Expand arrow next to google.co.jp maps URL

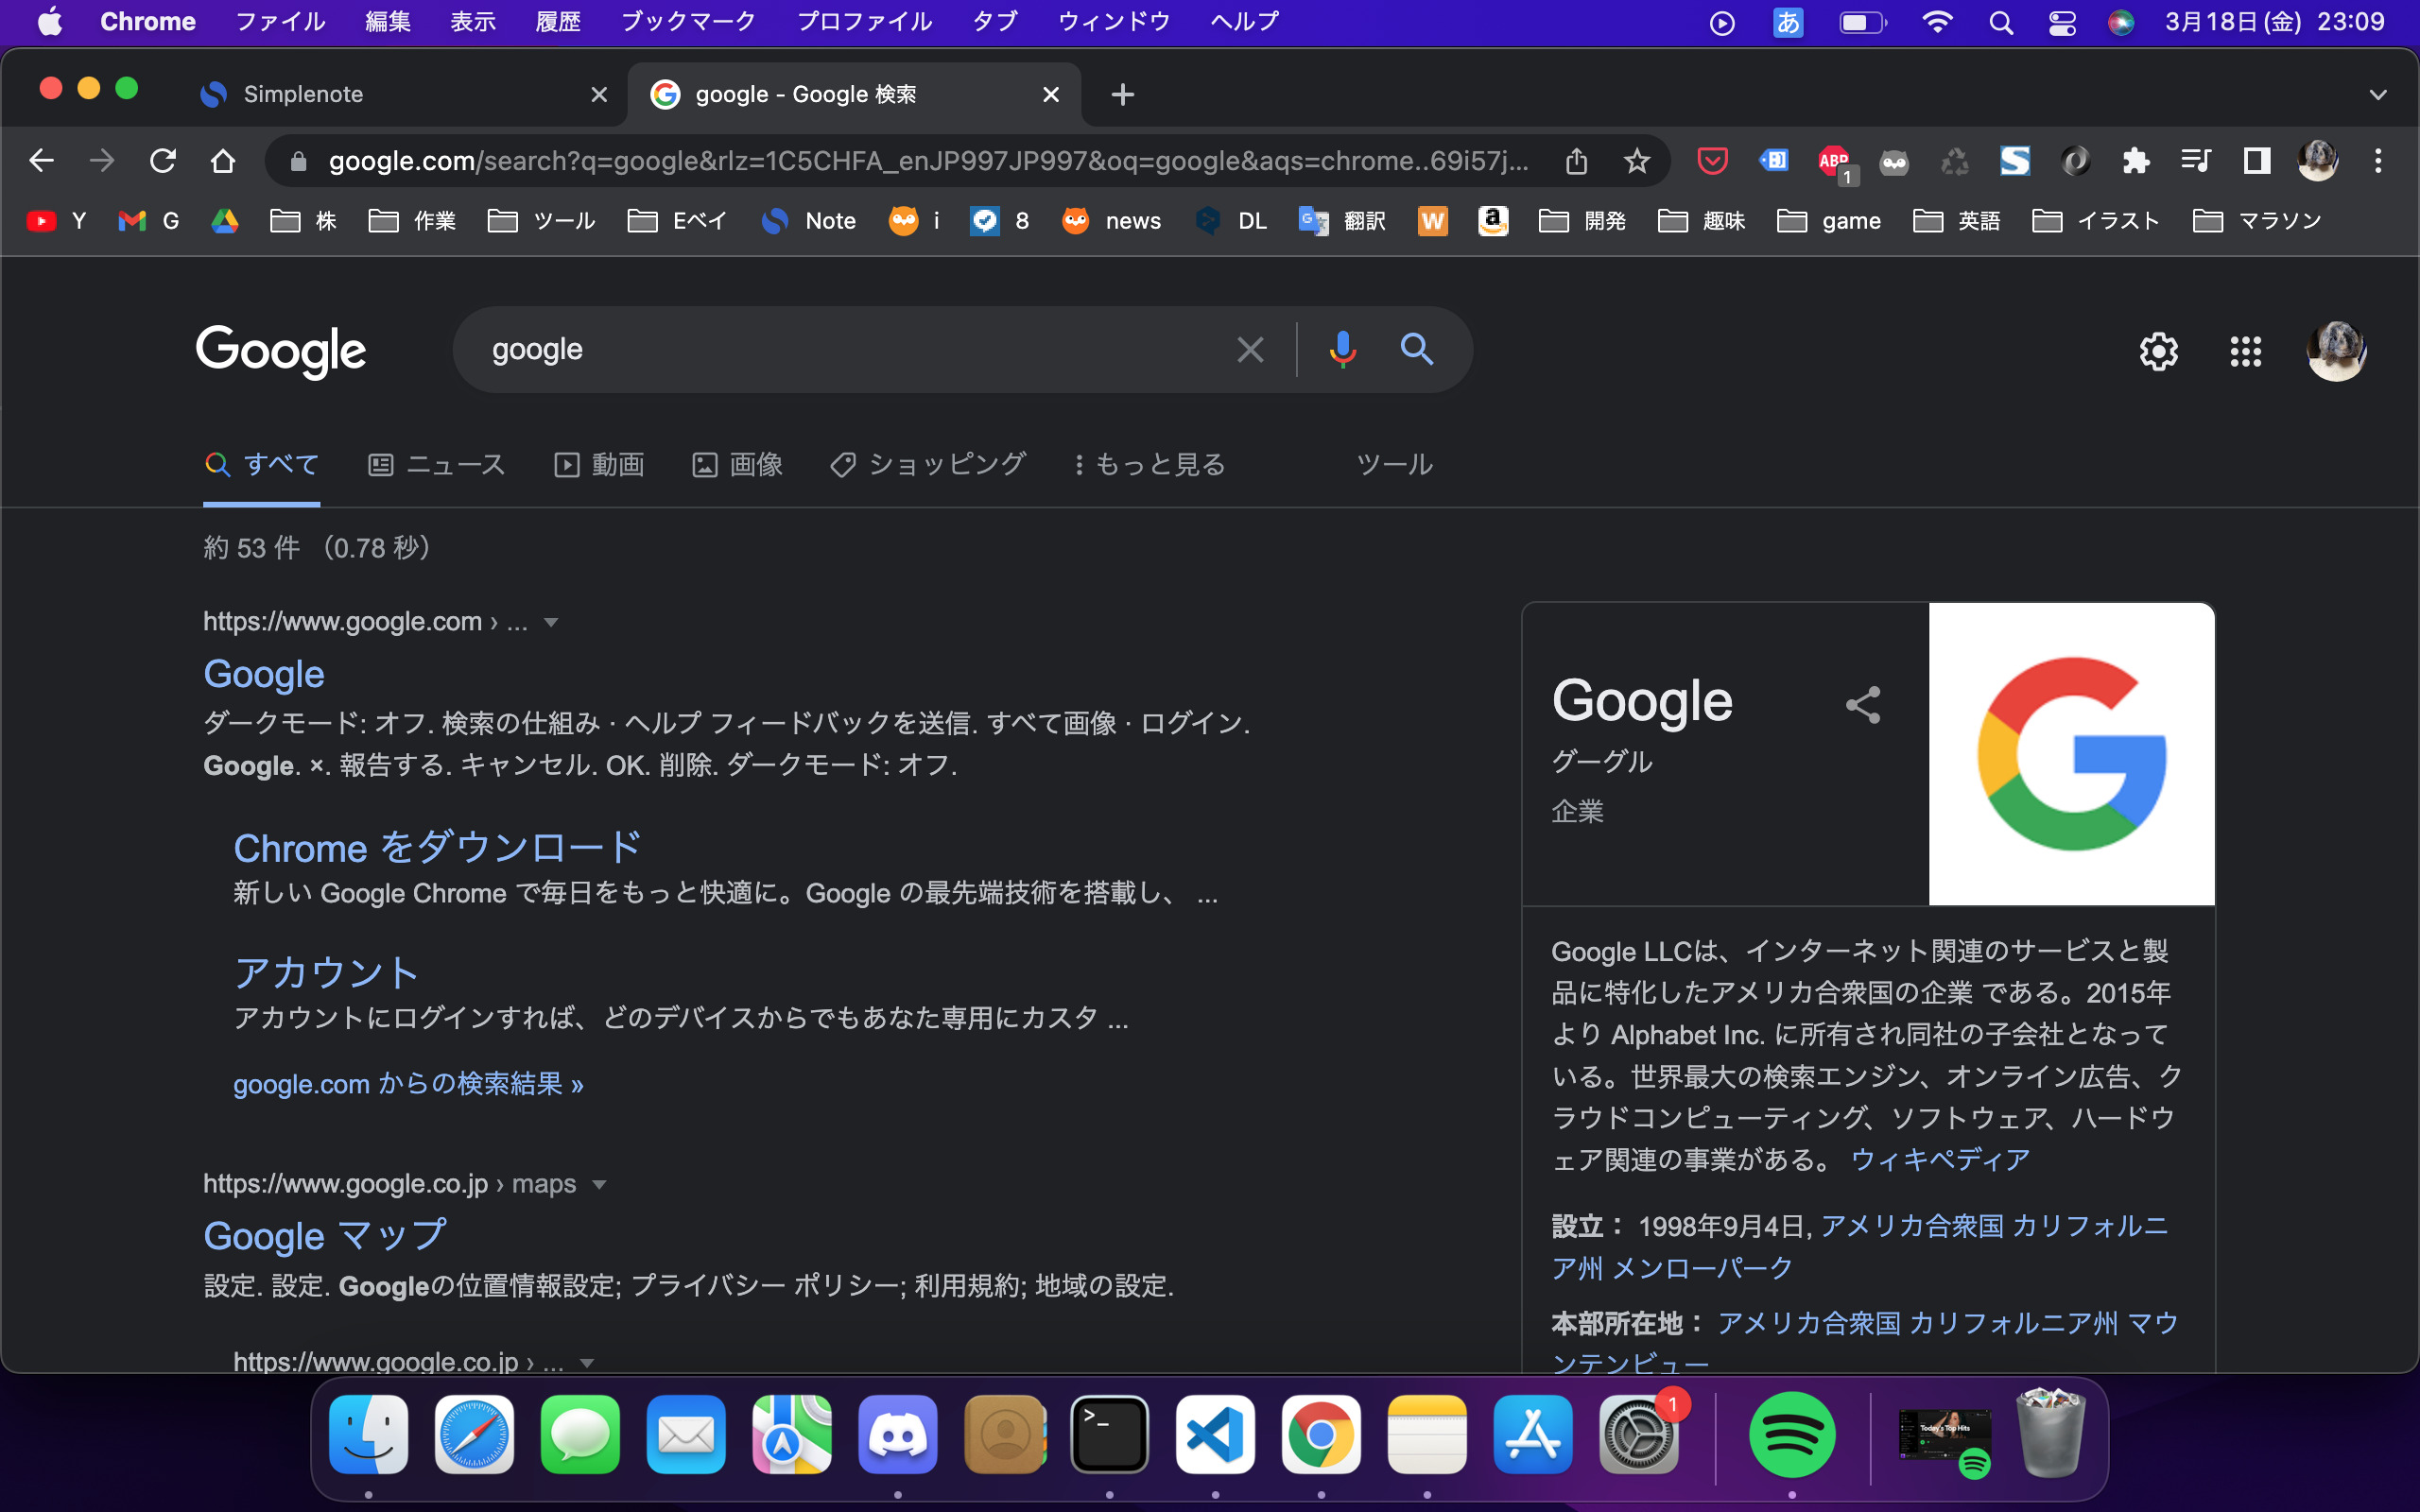click(599, 1185)
